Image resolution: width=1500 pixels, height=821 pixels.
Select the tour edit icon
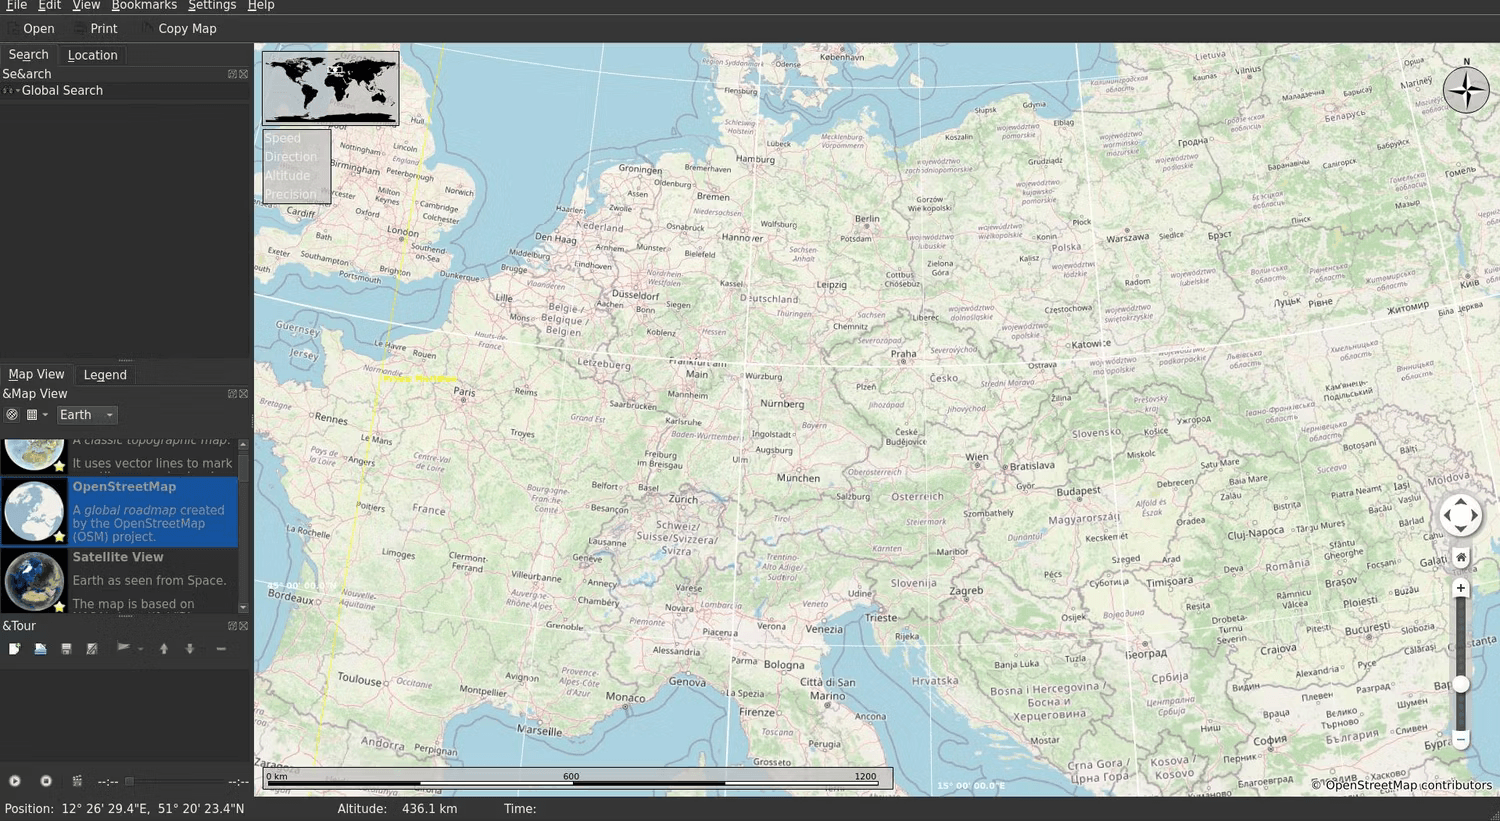tap(91, 648)
